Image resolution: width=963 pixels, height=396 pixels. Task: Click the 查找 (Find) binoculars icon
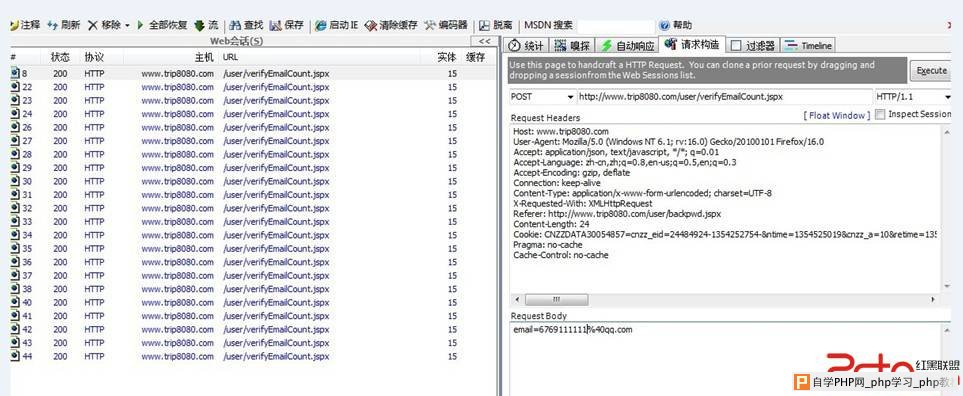235,25
